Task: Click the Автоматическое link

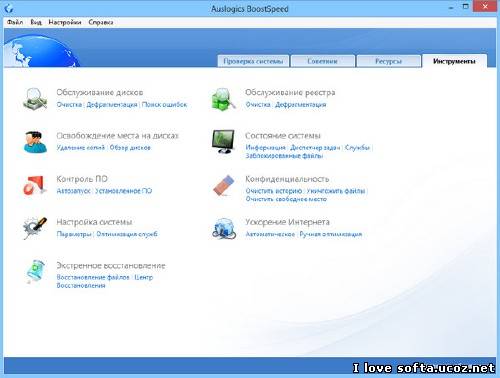Action: point(270,234)
